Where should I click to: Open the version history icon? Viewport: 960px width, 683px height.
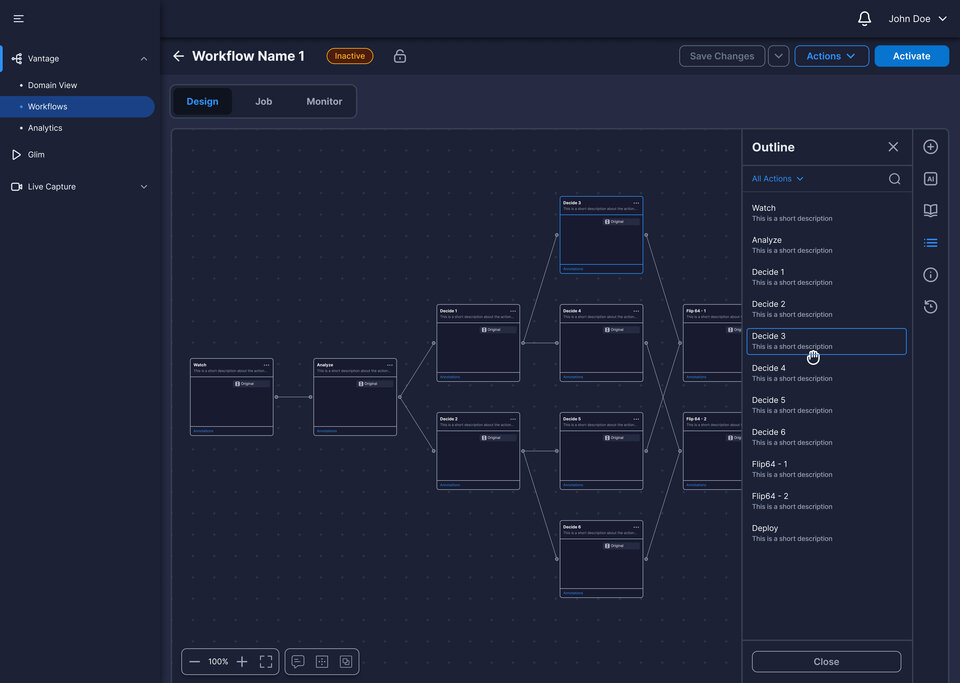pyautogui.click(x=930, y=307)
